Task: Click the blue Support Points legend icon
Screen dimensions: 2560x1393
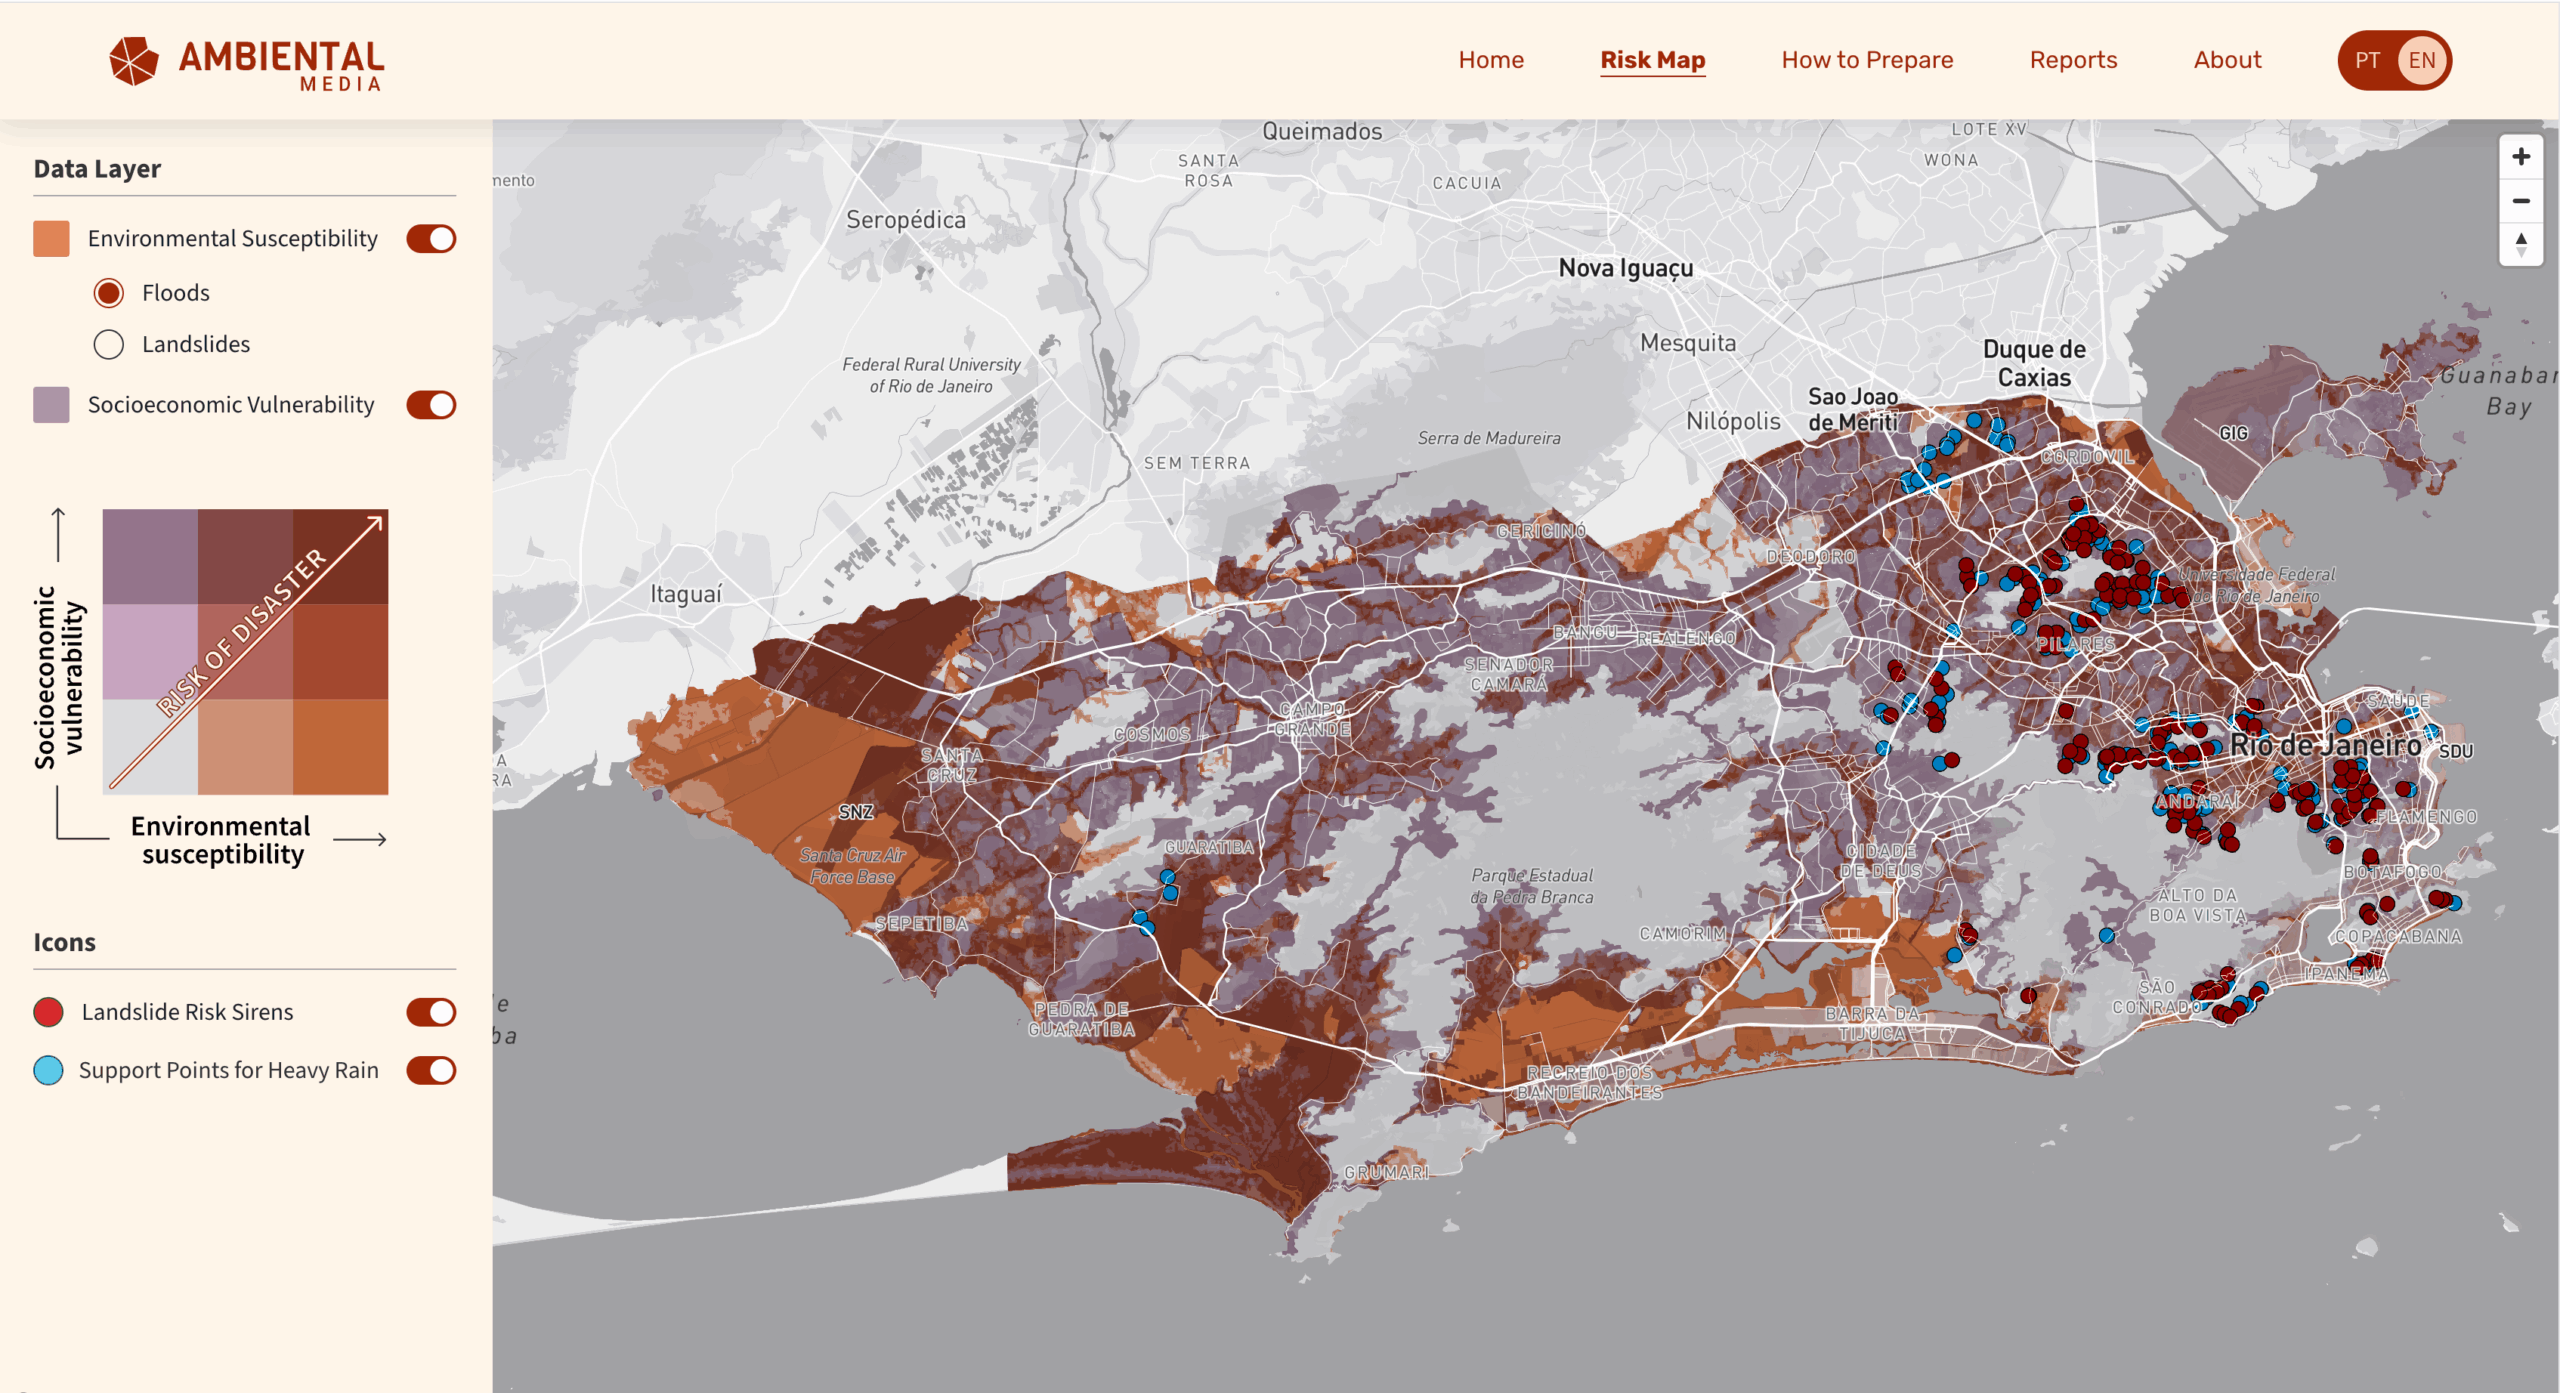Action: pos(48,1070)
